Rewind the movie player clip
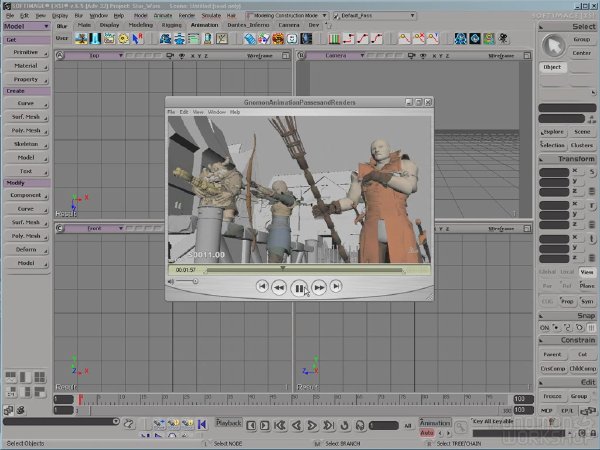Viewport: 600px width, 450px height. click(x=279, y=287)
